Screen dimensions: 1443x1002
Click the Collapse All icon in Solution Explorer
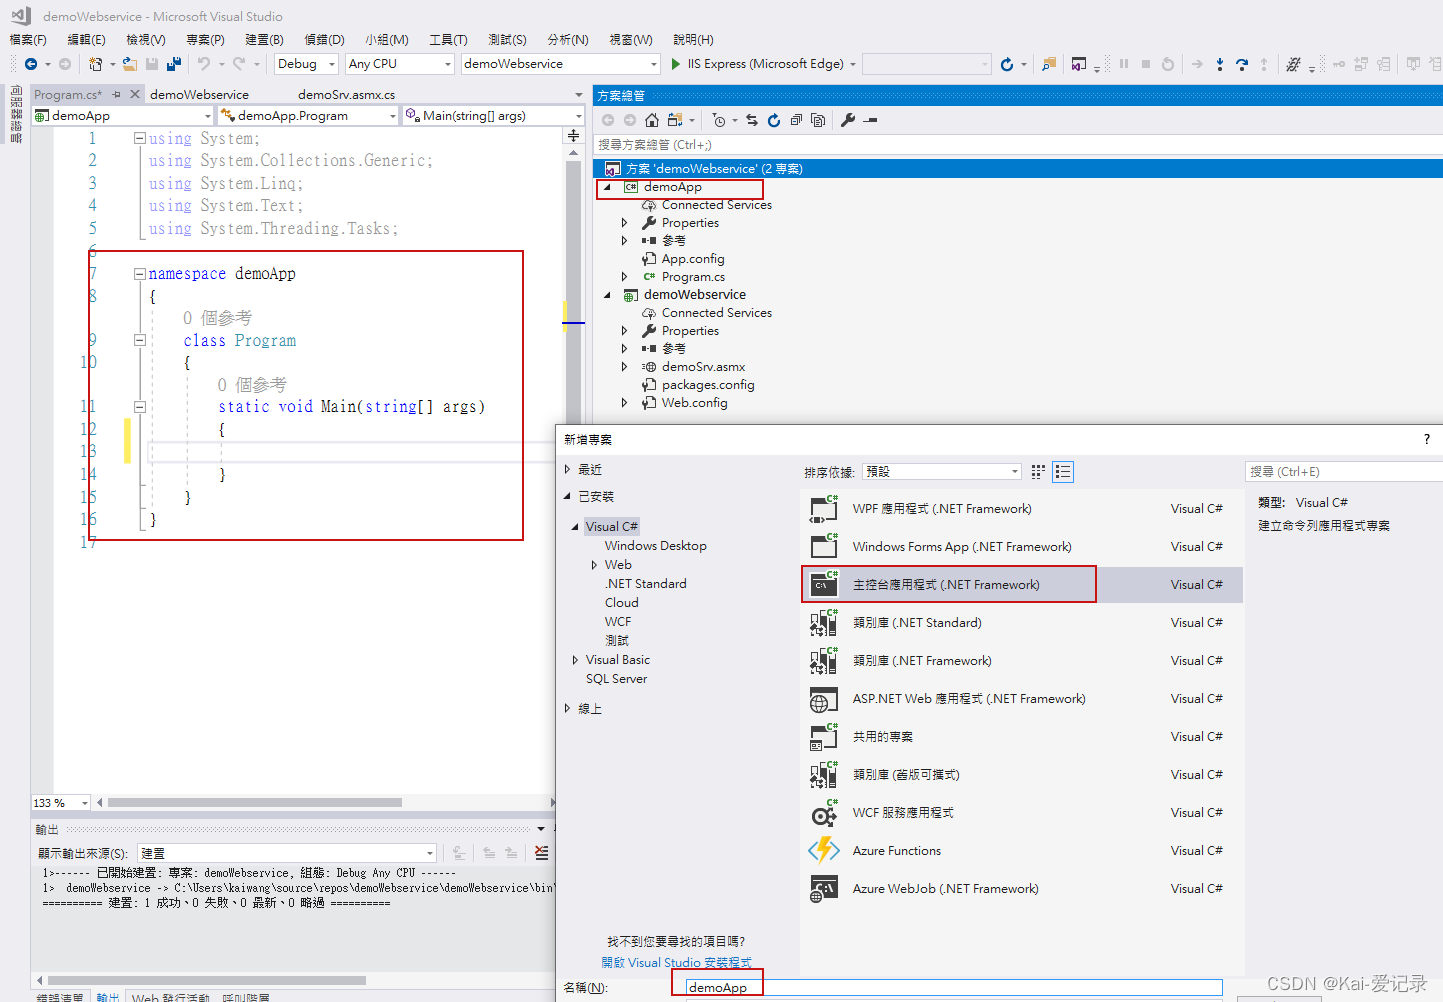coord(796,120)
